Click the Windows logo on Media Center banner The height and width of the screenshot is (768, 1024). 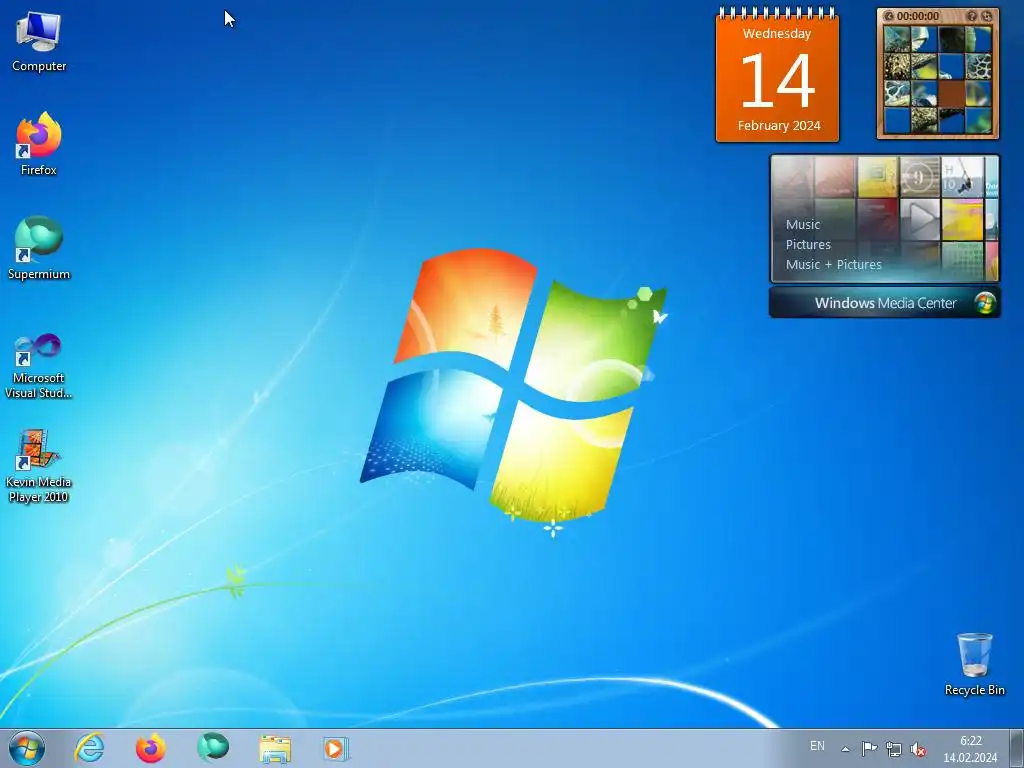click(x=984, y=303)
